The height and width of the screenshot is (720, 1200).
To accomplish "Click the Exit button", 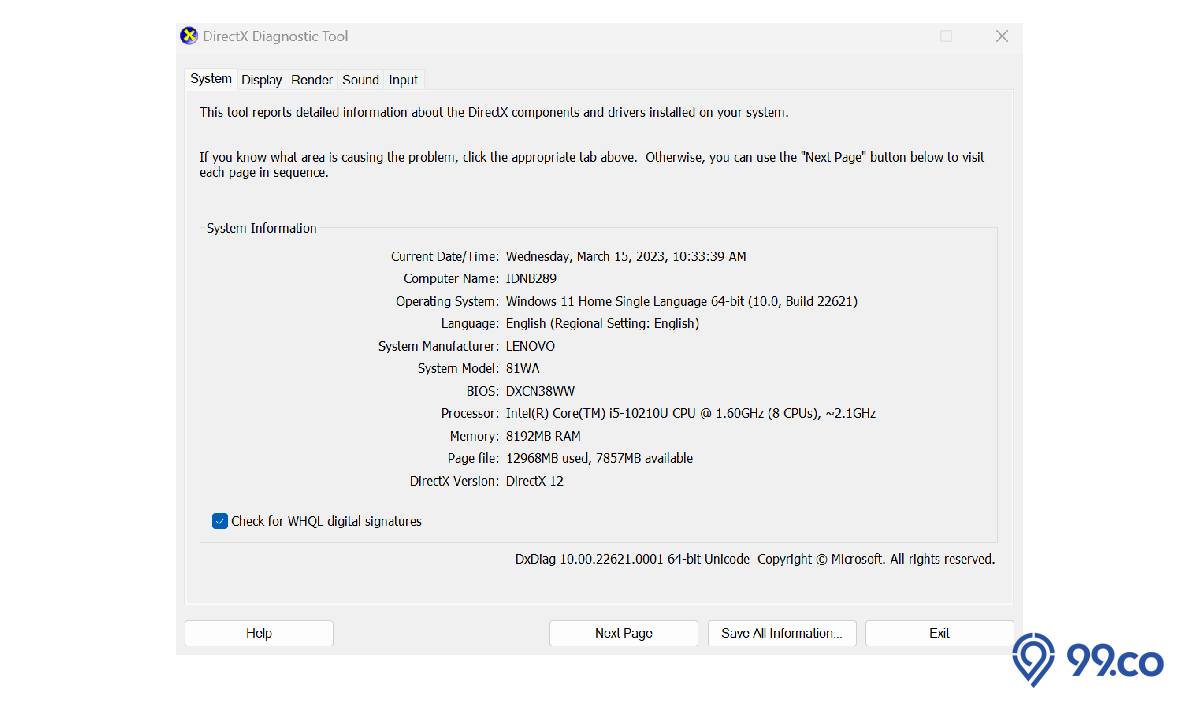I will 940,633.
